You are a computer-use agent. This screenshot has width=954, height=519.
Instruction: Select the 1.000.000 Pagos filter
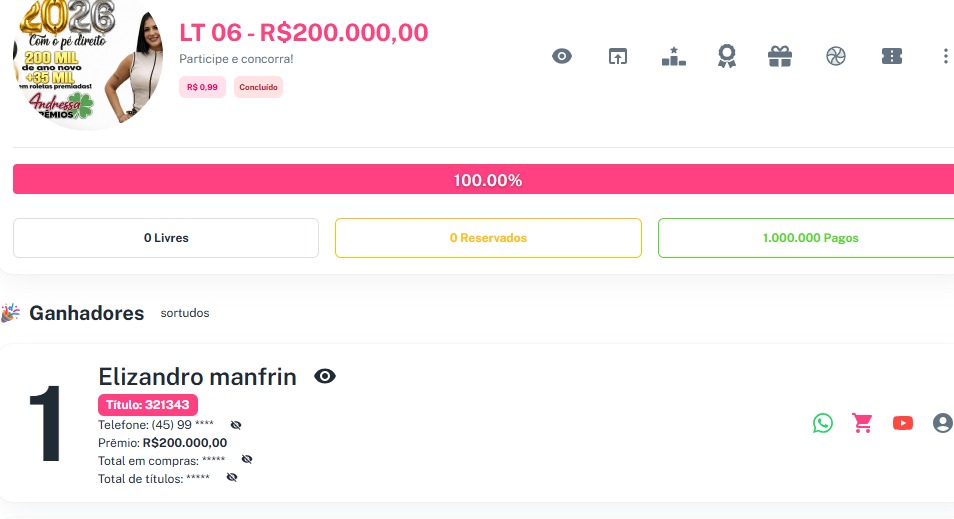pyautogui.click(x=808, y=238)
